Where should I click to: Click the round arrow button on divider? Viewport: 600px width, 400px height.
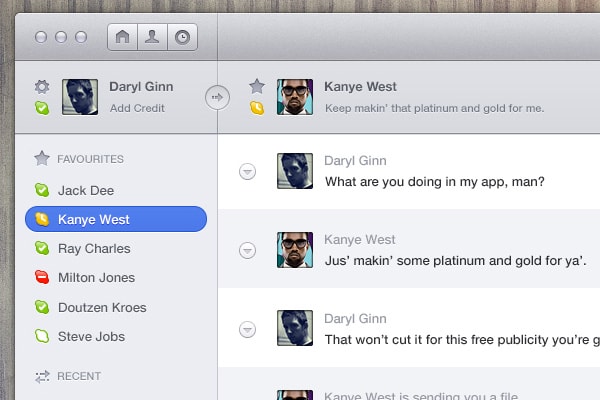tap(217, 97)
